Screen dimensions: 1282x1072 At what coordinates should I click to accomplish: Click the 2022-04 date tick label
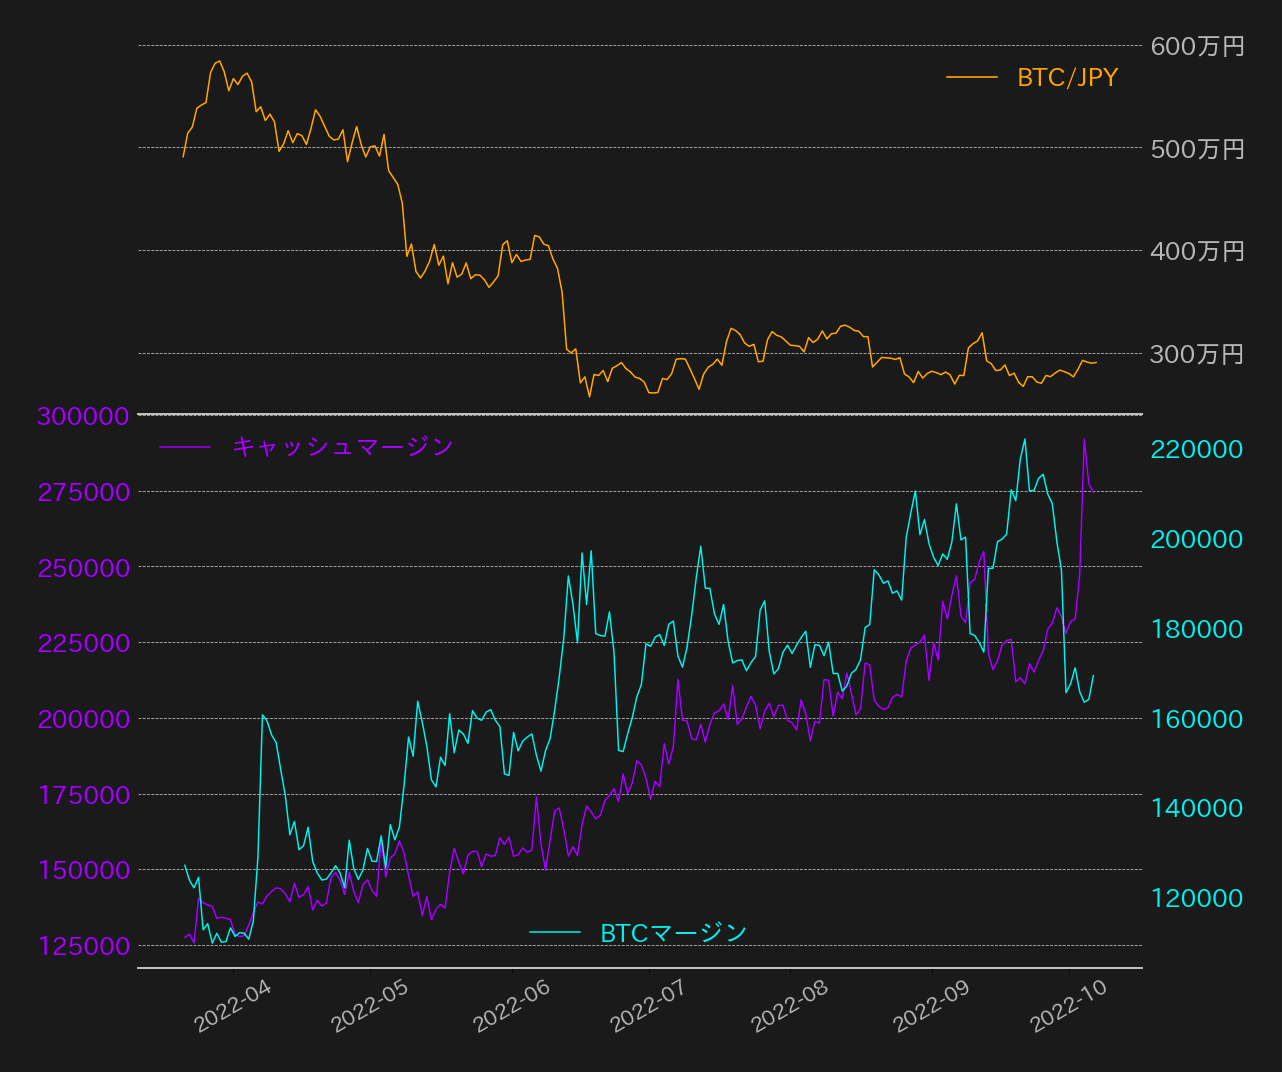tap(233, 1005)
